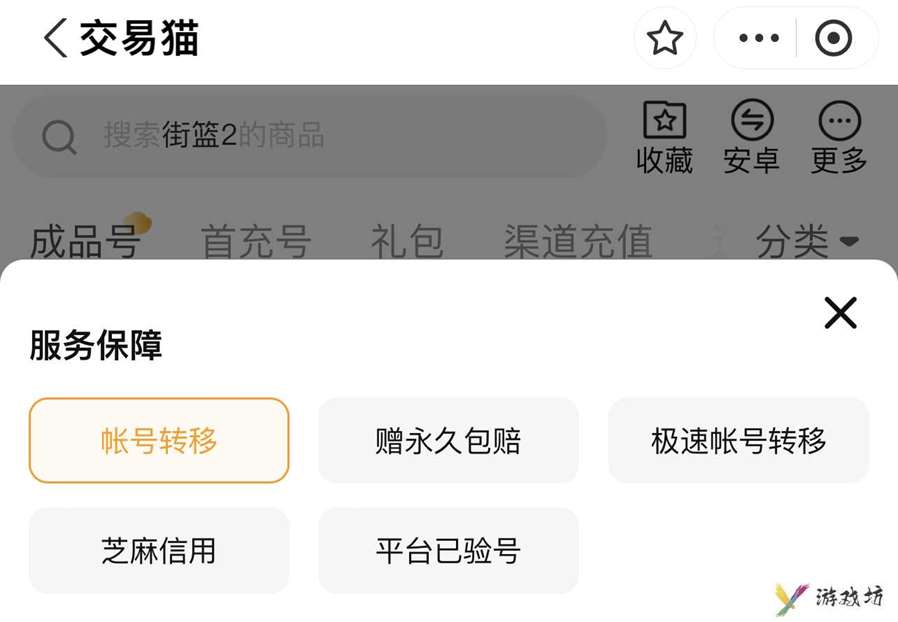The image size is (898, 622).
Task: Open the 礼包 tab
Action: pos(407,241)
